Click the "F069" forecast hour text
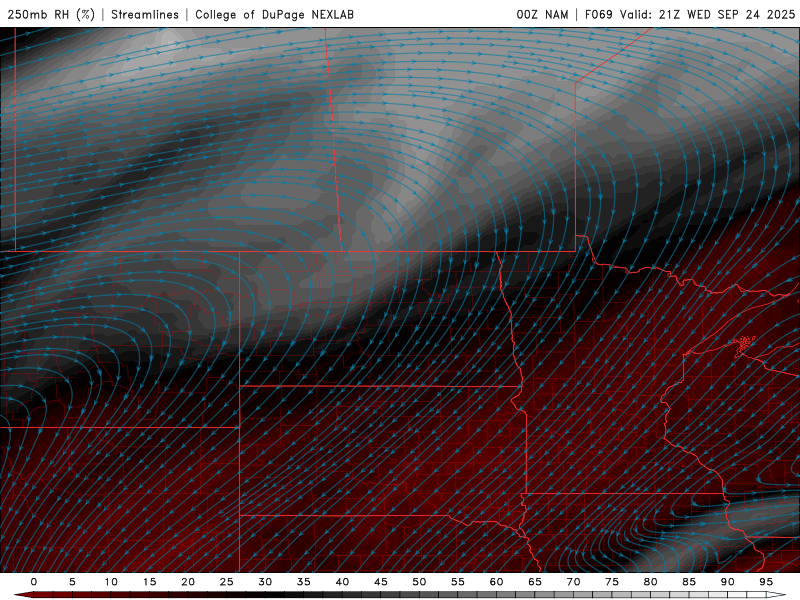Viewport: 800px width, 600px height. [x=598, y=15]
